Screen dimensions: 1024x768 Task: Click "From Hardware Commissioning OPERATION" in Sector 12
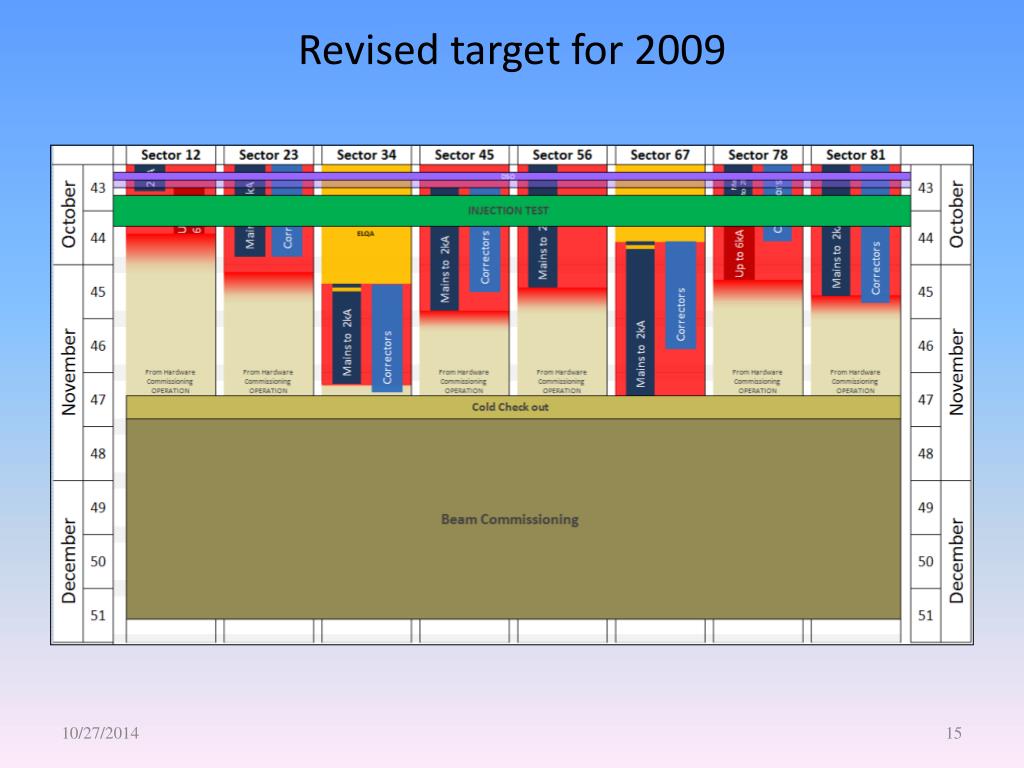coord(170,381)
